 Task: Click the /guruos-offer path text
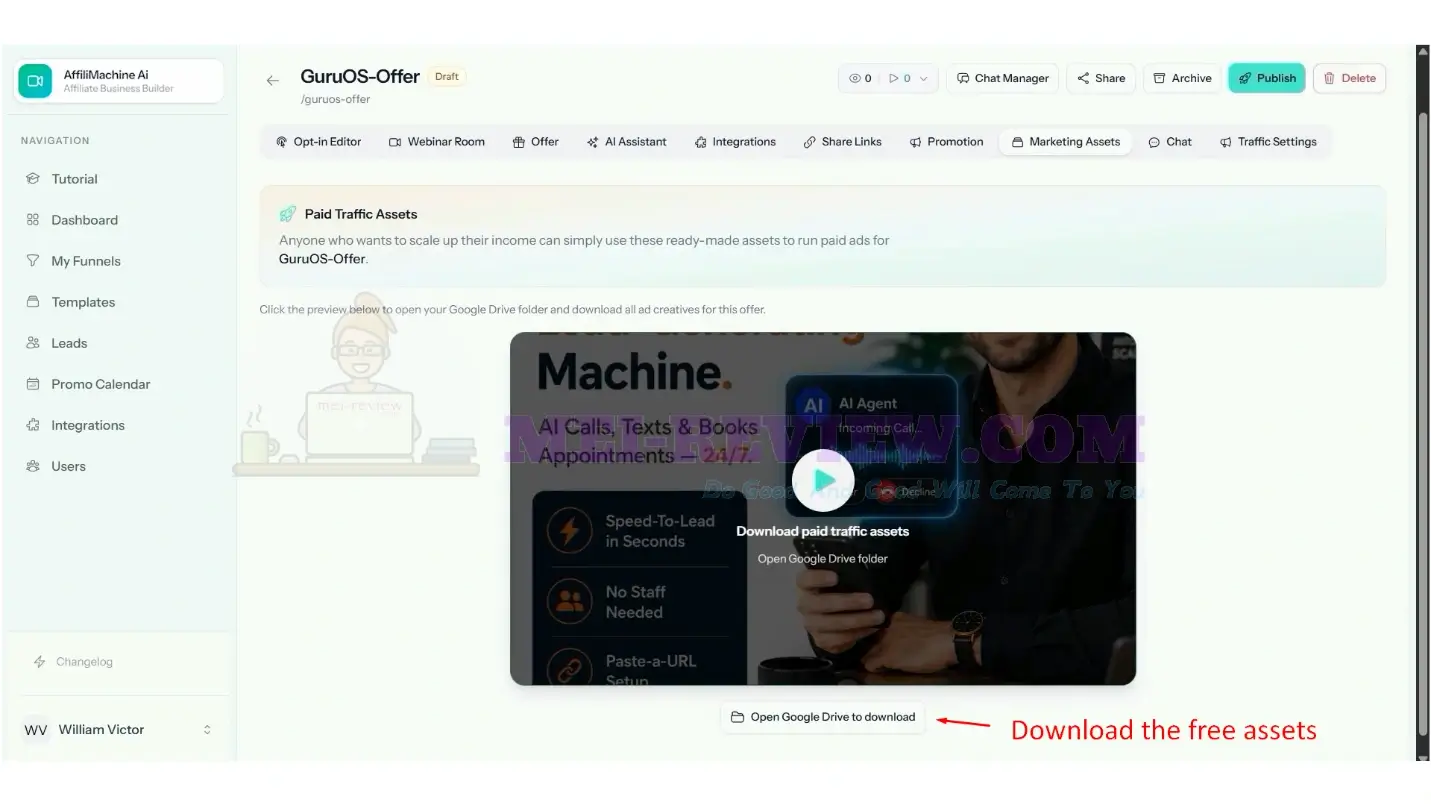coord(335,99)
